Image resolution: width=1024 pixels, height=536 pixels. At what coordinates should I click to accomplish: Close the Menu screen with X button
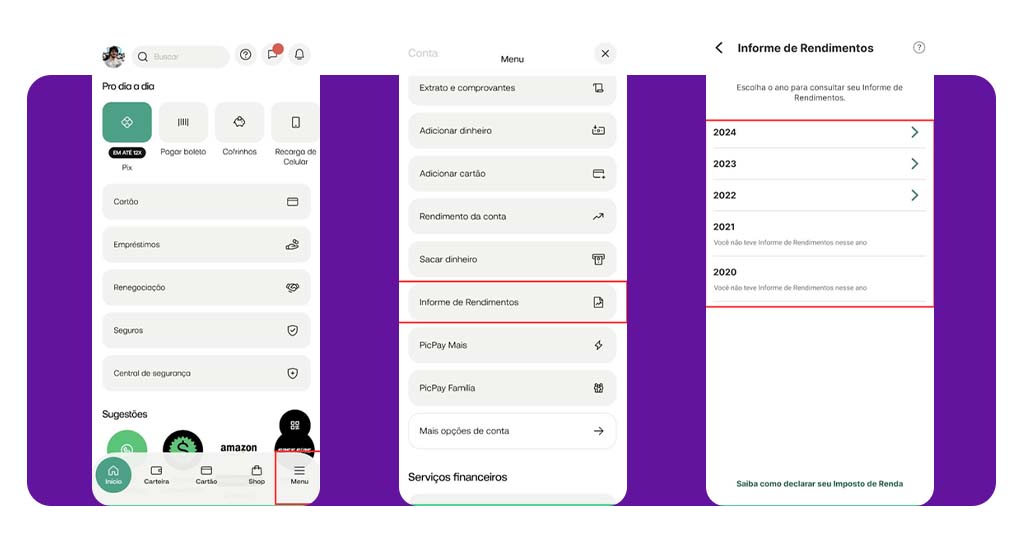tap(605, 54)
